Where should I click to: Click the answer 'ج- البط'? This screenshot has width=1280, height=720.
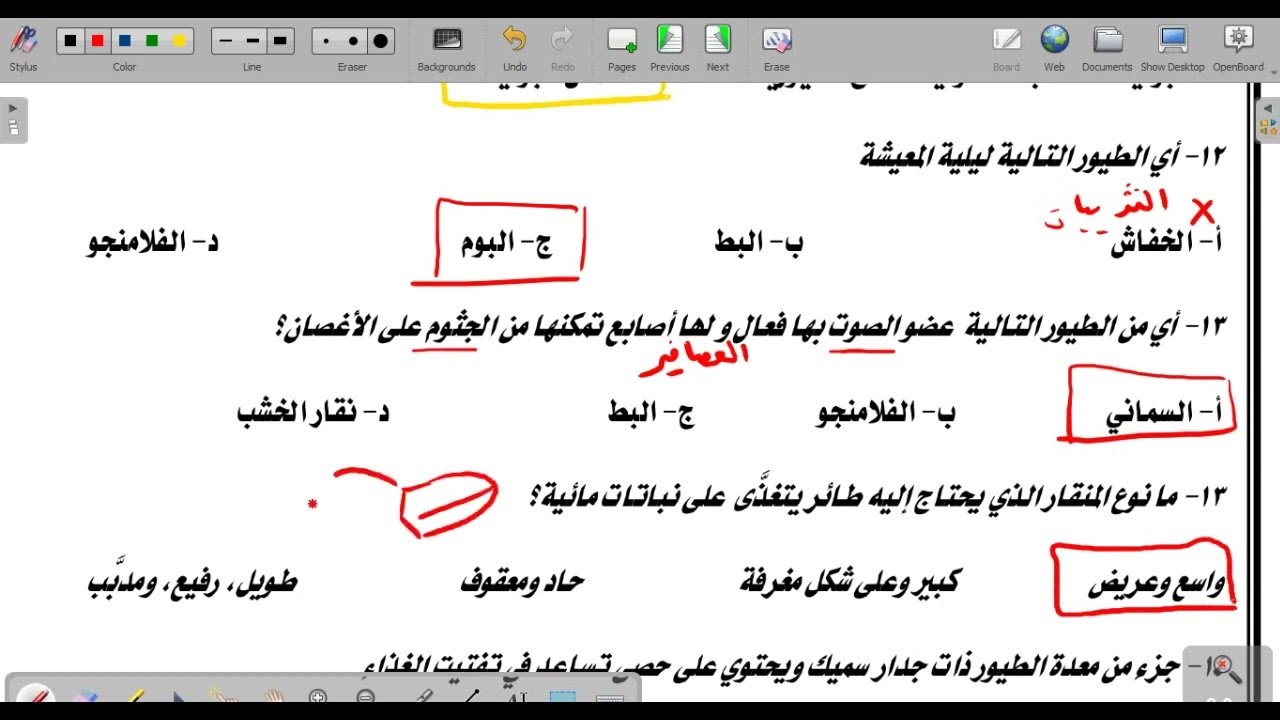click(x=651, y=413)
